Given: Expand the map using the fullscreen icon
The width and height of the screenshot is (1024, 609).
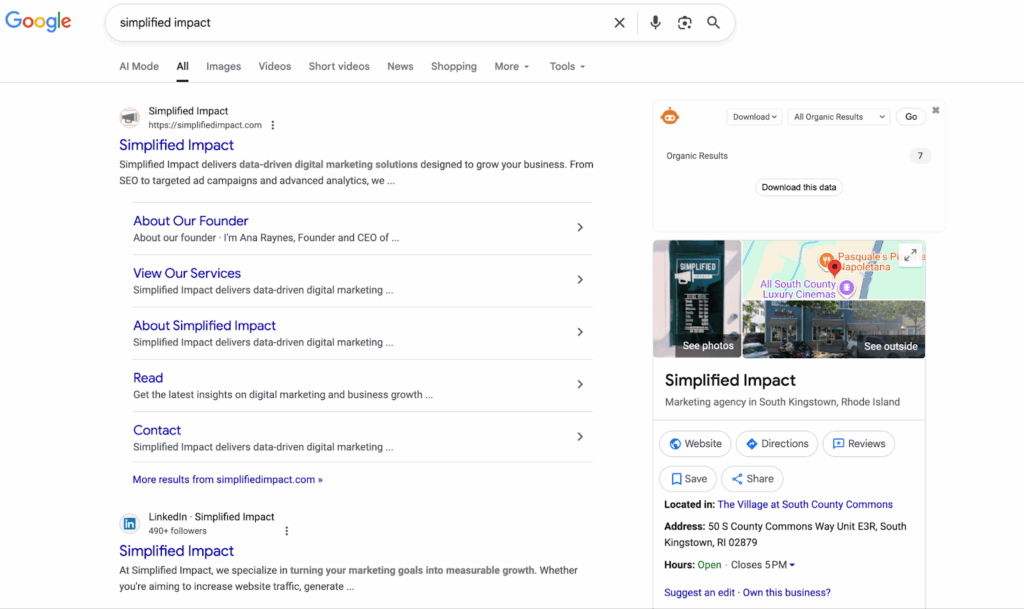Looking at the screenshot, I should pos(910,255).
